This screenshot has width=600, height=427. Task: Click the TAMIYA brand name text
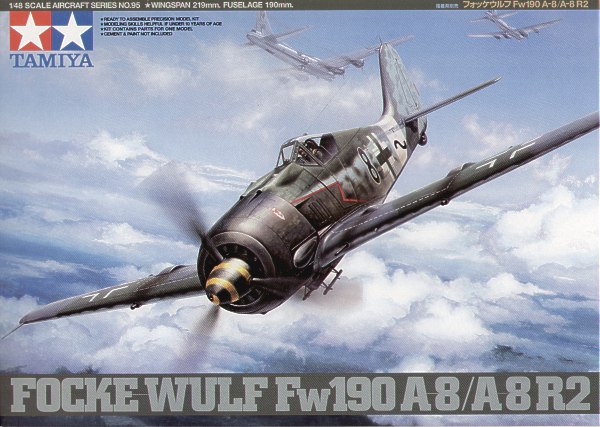point(48,61)
